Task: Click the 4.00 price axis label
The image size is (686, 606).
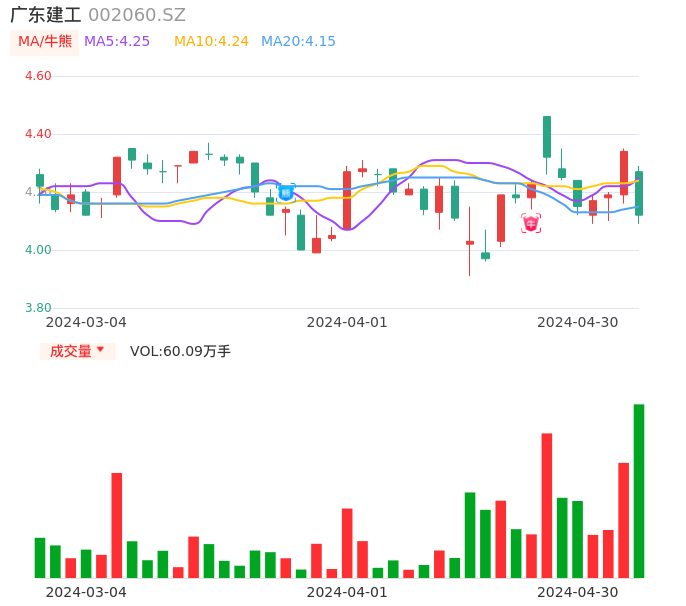Action: pyautogui.click(x=38, y=250)
